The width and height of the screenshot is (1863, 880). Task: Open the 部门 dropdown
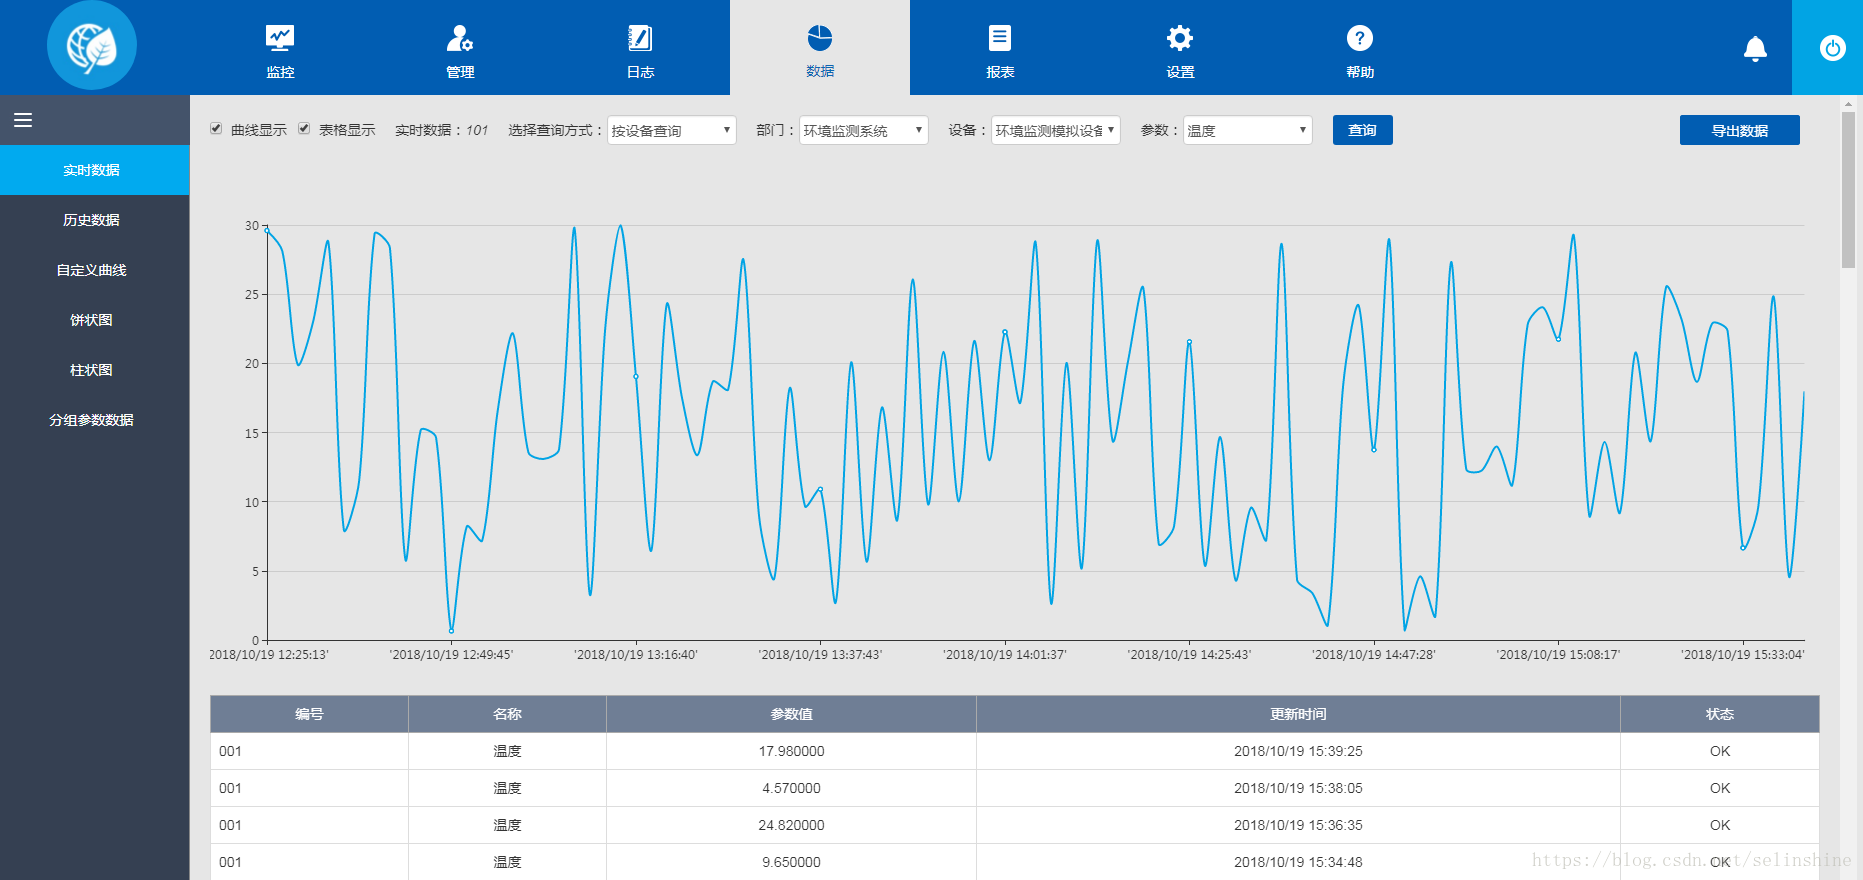click(x=864, y=130)
